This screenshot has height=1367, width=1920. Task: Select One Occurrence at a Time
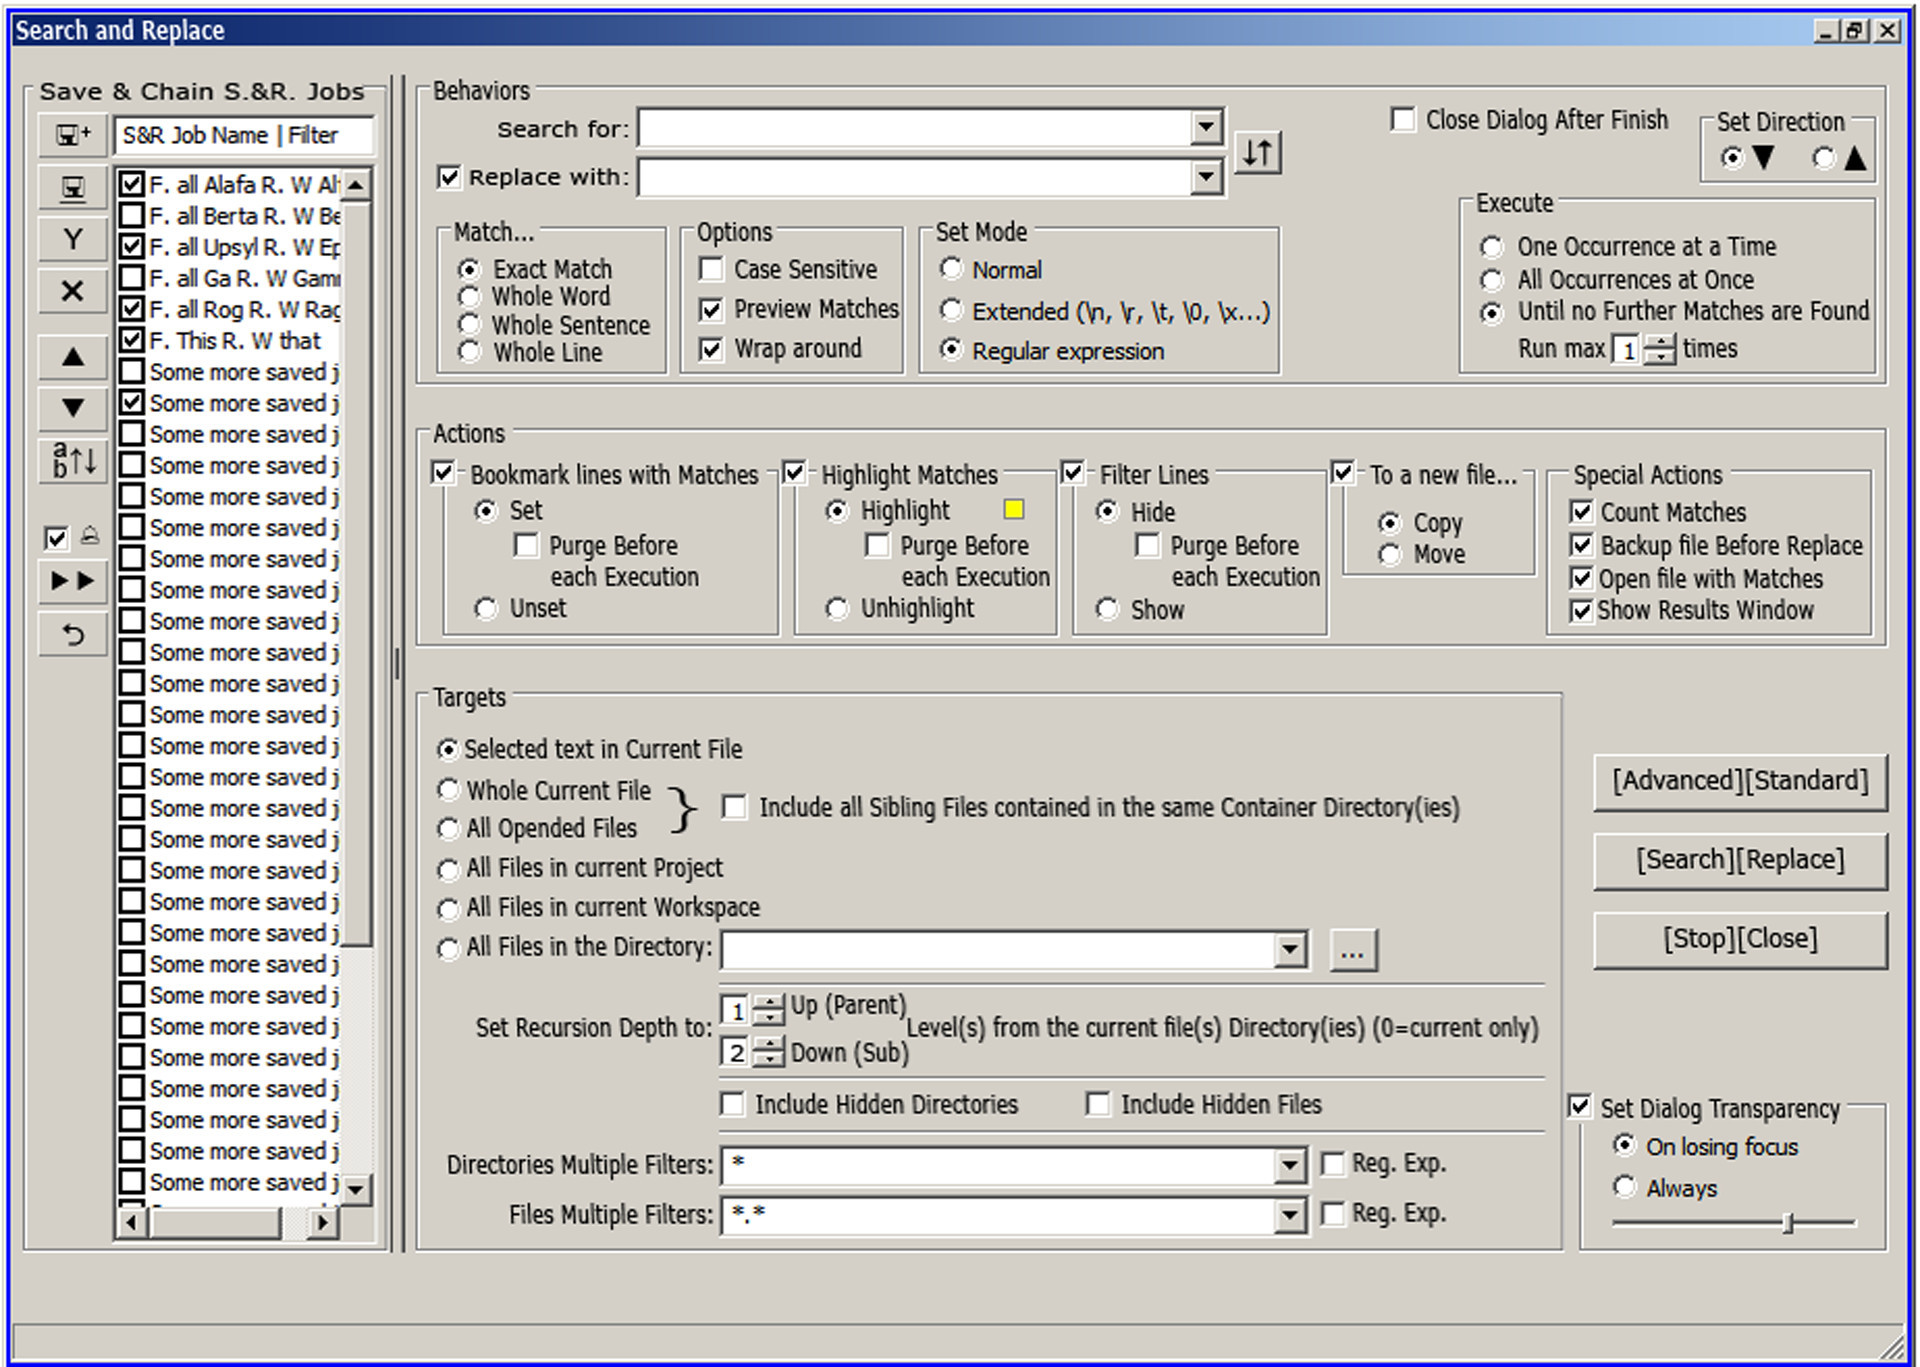click(1491, 247)
